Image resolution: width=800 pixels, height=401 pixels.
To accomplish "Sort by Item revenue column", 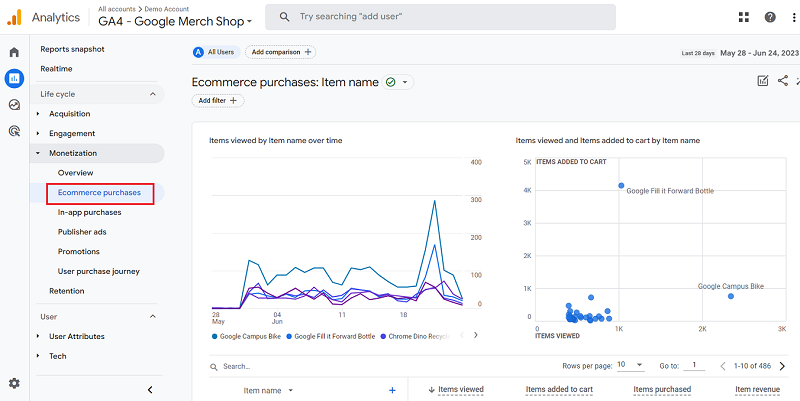I will [x=758, y=390].
